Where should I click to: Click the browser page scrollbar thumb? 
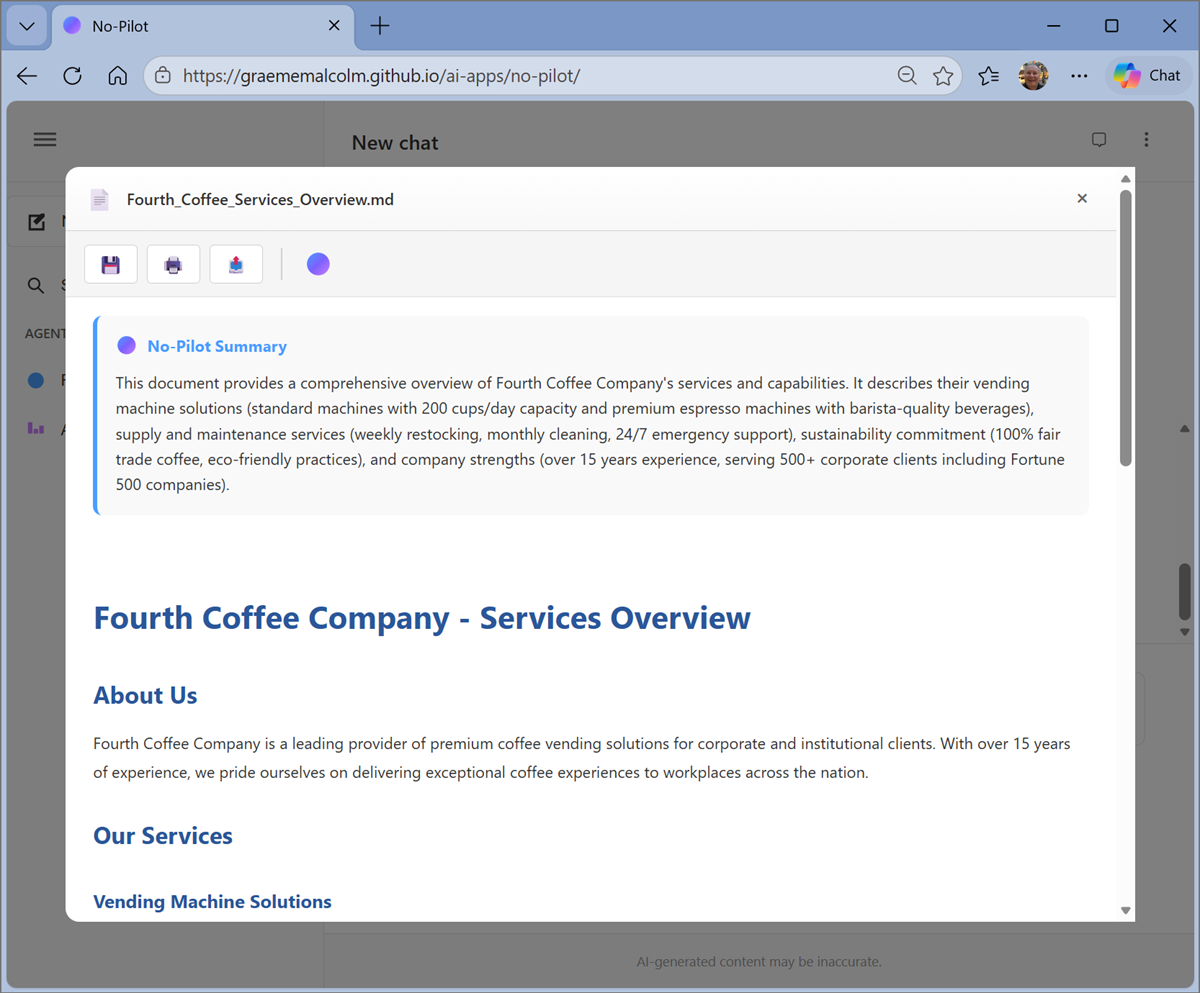[x=1185, y=594]
